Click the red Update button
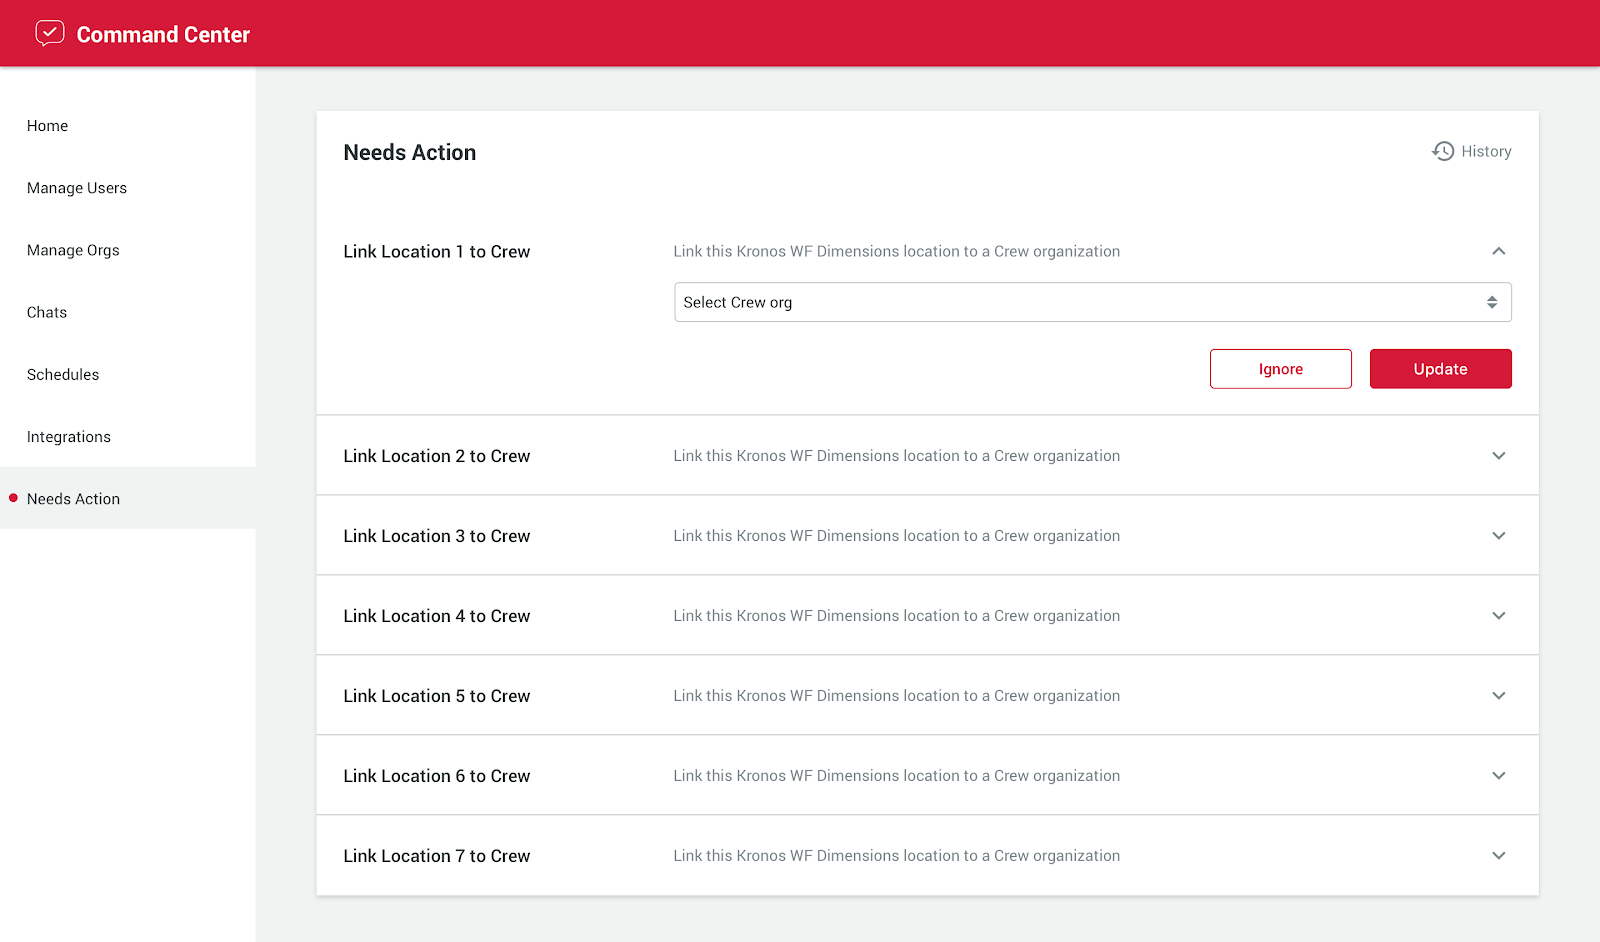Image resolution: width=1600 pixels, height=942 pixels. (1441, 369)
